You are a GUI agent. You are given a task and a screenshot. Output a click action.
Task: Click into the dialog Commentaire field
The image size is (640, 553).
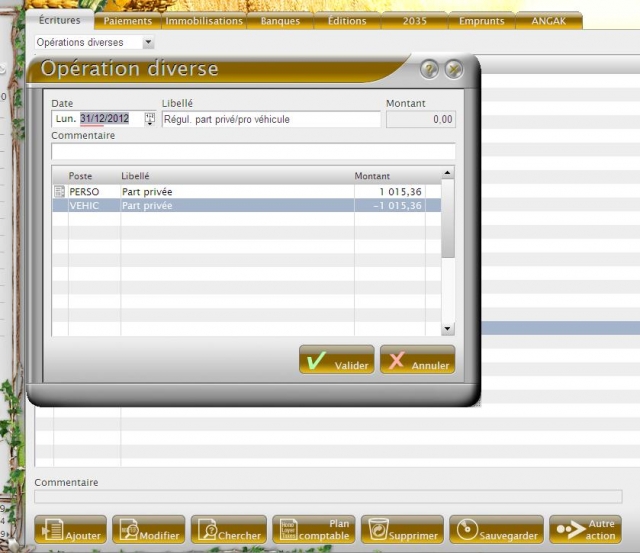coord(253,152)
